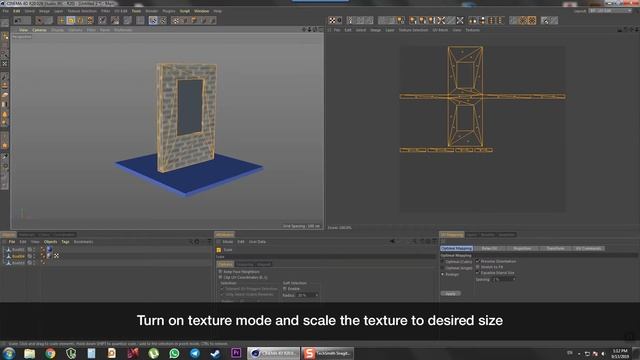Click the taskbar clock showing time and date
Screen dimensions: 640x360
[620, 353]
